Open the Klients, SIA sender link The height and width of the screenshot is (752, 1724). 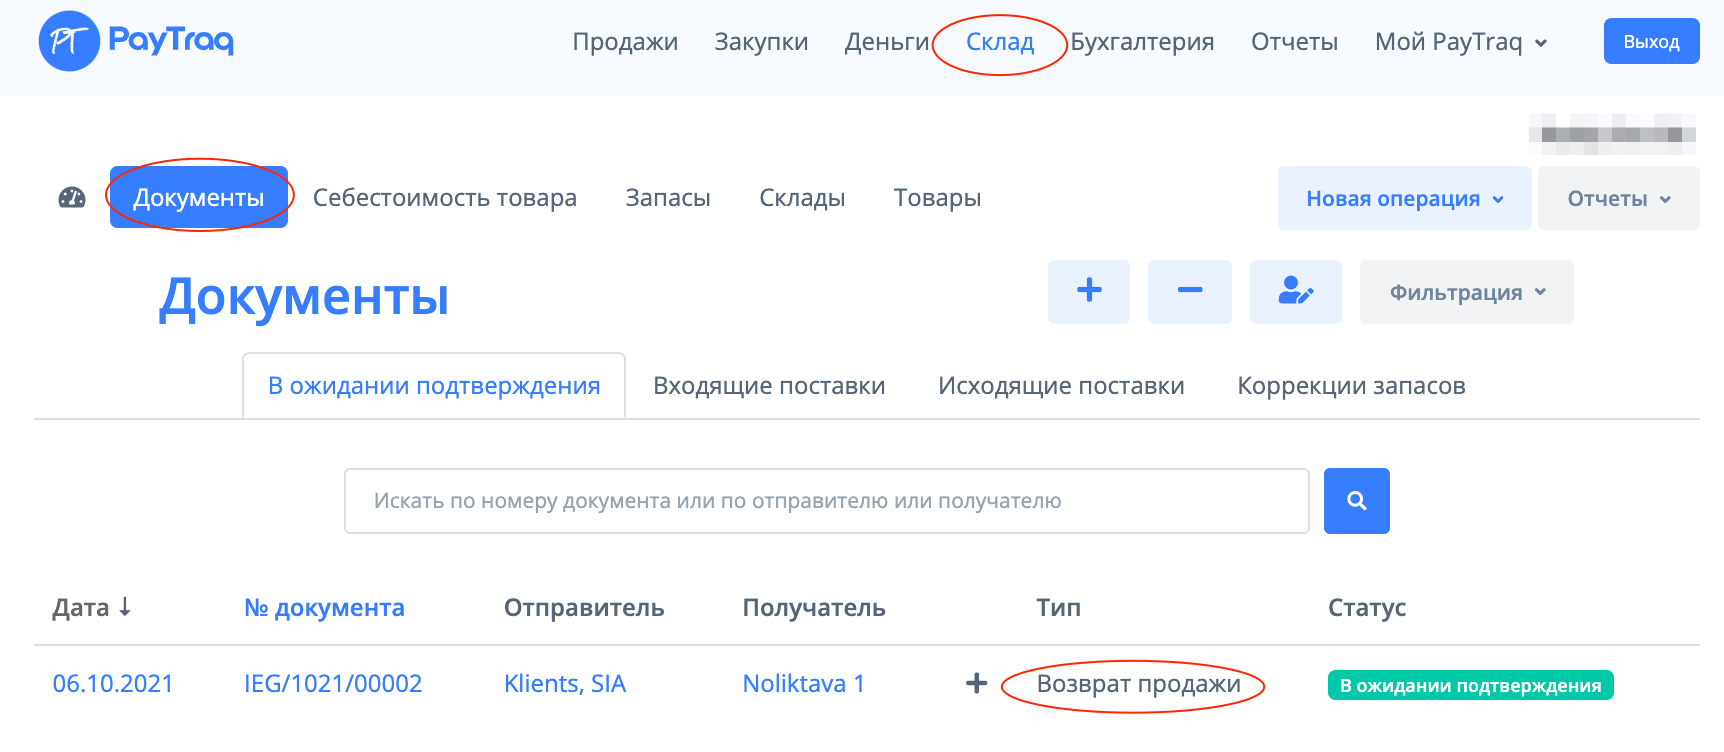(x=565, y=684)
